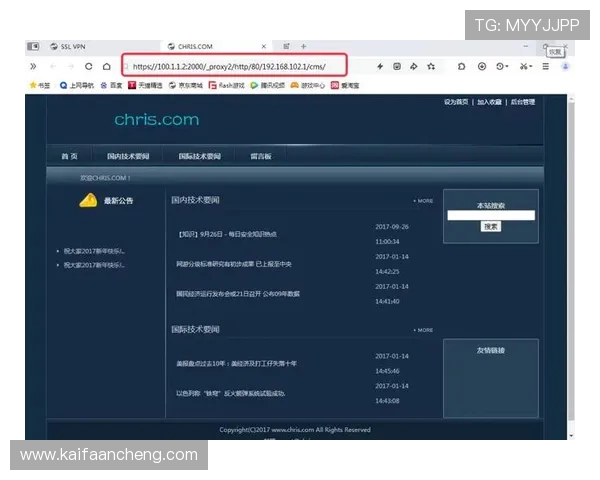The image size is (600, 480).
Task: Click the page vertical scrollbar
Action: pos(571,260)
